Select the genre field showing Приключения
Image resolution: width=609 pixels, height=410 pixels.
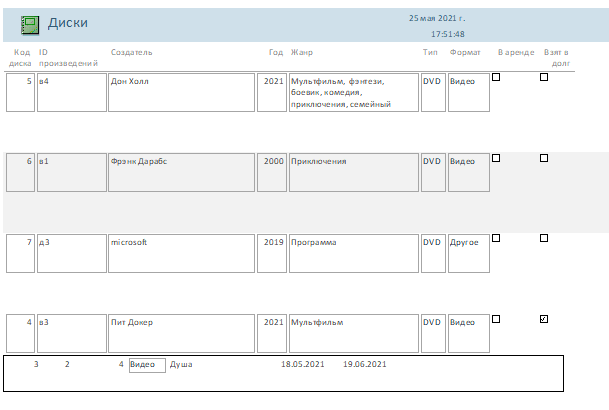click(353, 171)
